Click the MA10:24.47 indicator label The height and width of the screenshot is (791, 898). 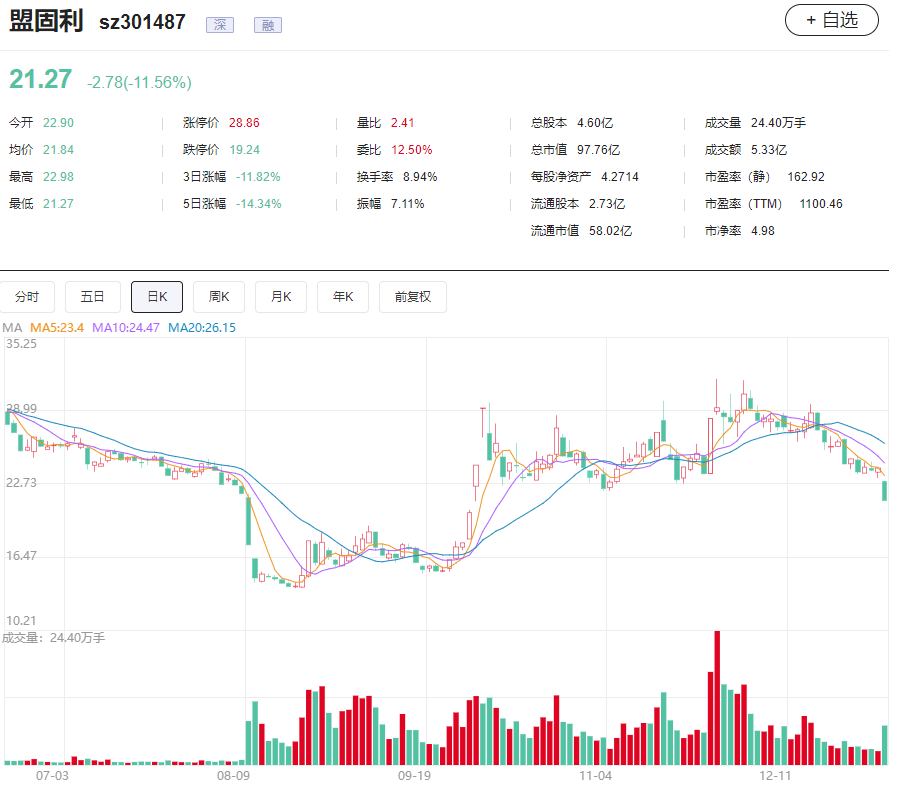click(x=125, y=328)
